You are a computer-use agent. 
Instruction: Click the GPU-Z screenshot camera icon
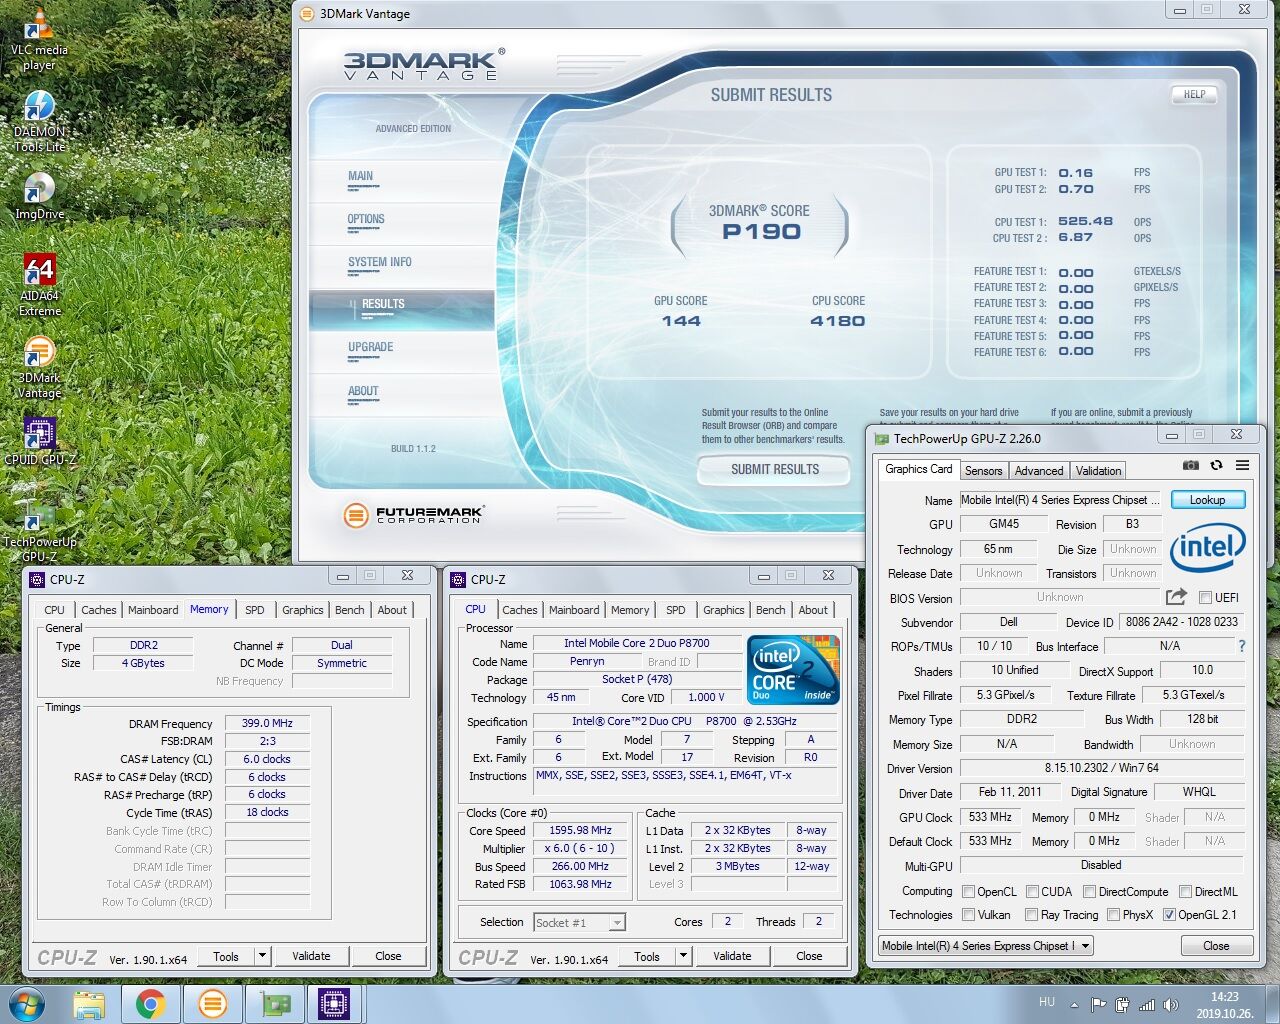[1190, 465]
